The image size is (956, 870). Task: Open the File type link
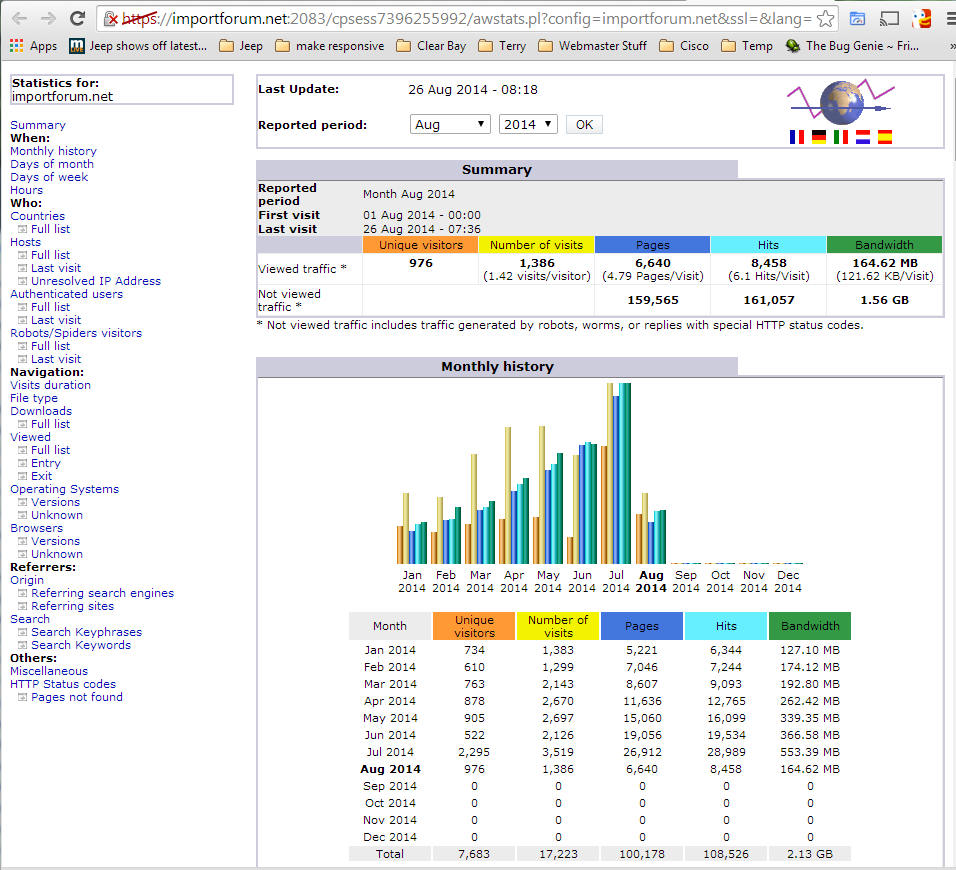coord(34,398)
